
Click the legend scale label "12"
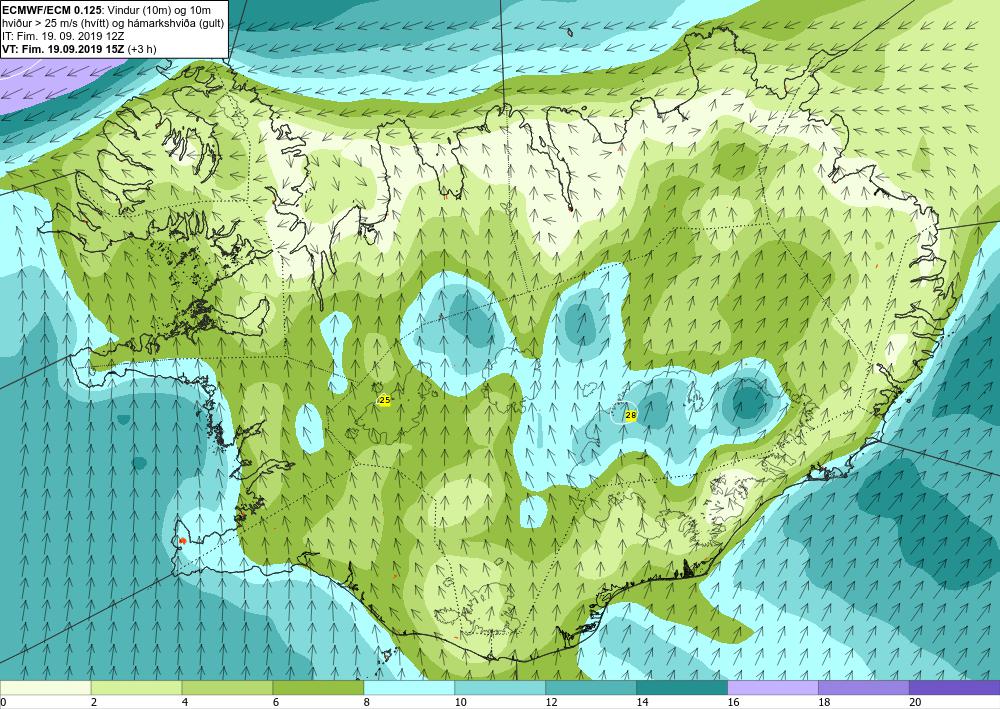point(551,702)
